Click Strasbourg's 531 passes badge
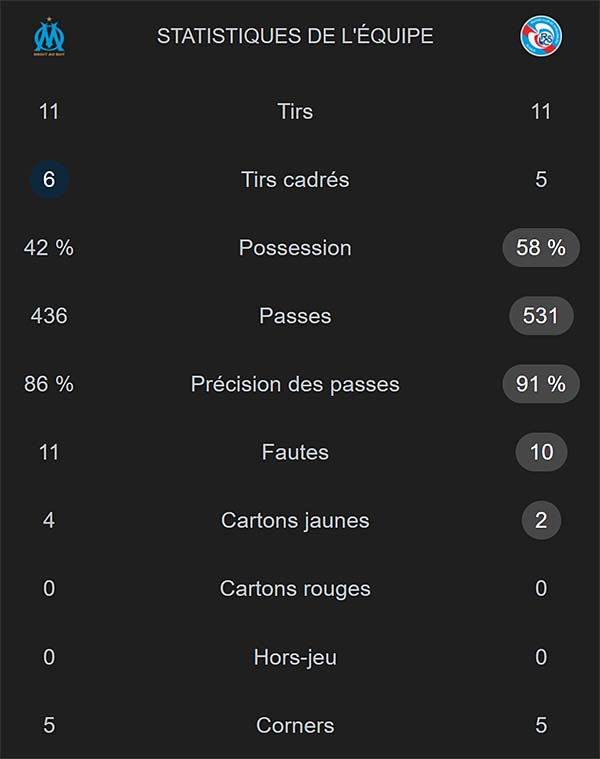This screenshot has width=600, height=759. (x=541, y=316)
